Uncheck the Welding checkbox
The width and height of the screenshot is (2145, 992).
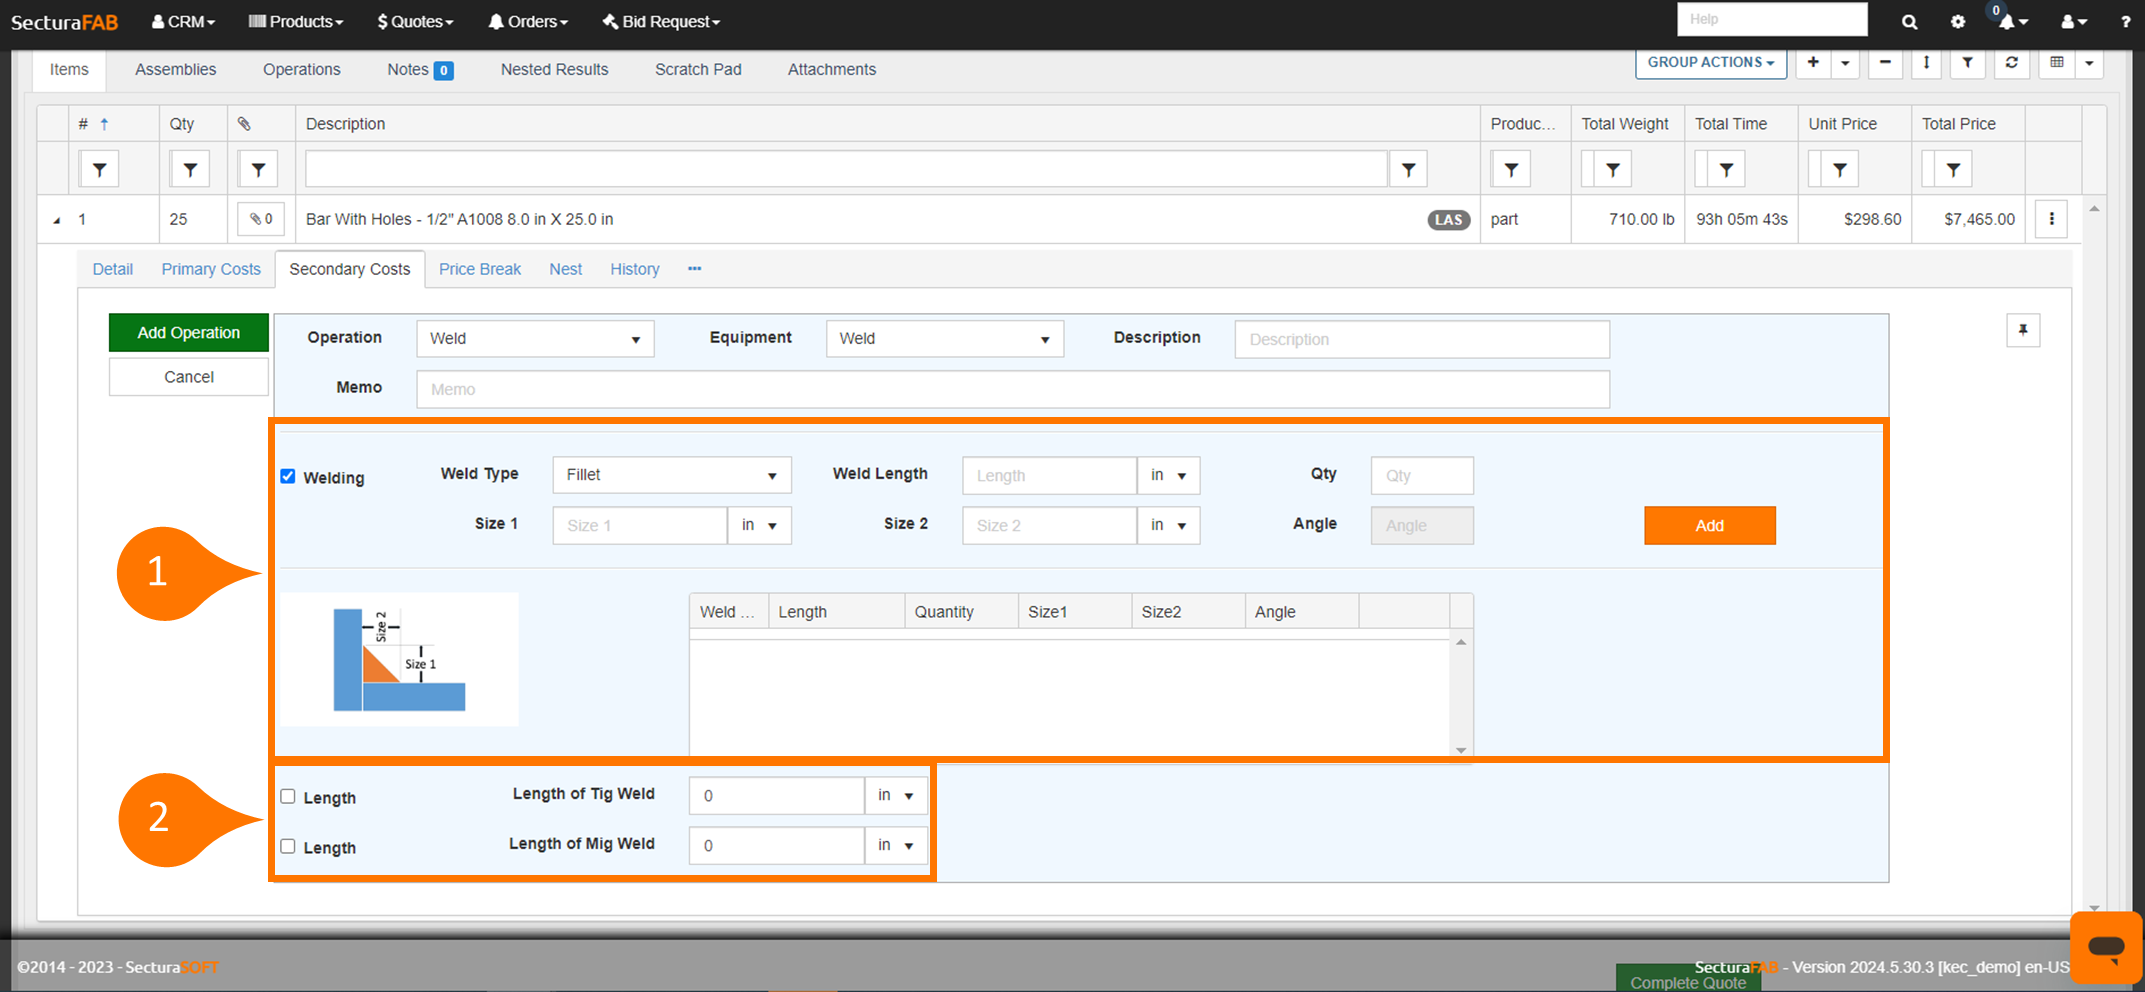288,477
